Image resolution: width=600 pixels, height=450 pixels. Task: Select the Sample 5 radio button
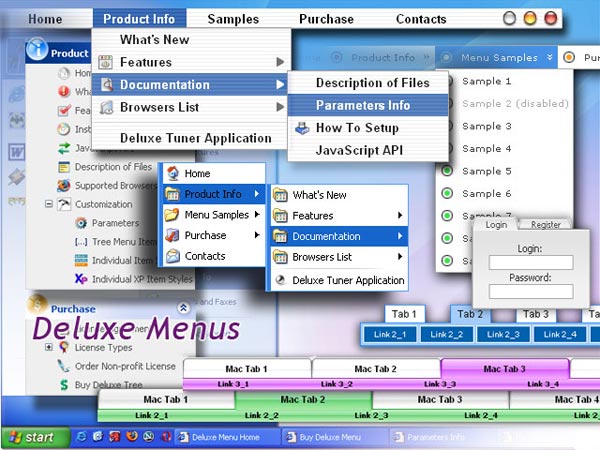[446, 171]
